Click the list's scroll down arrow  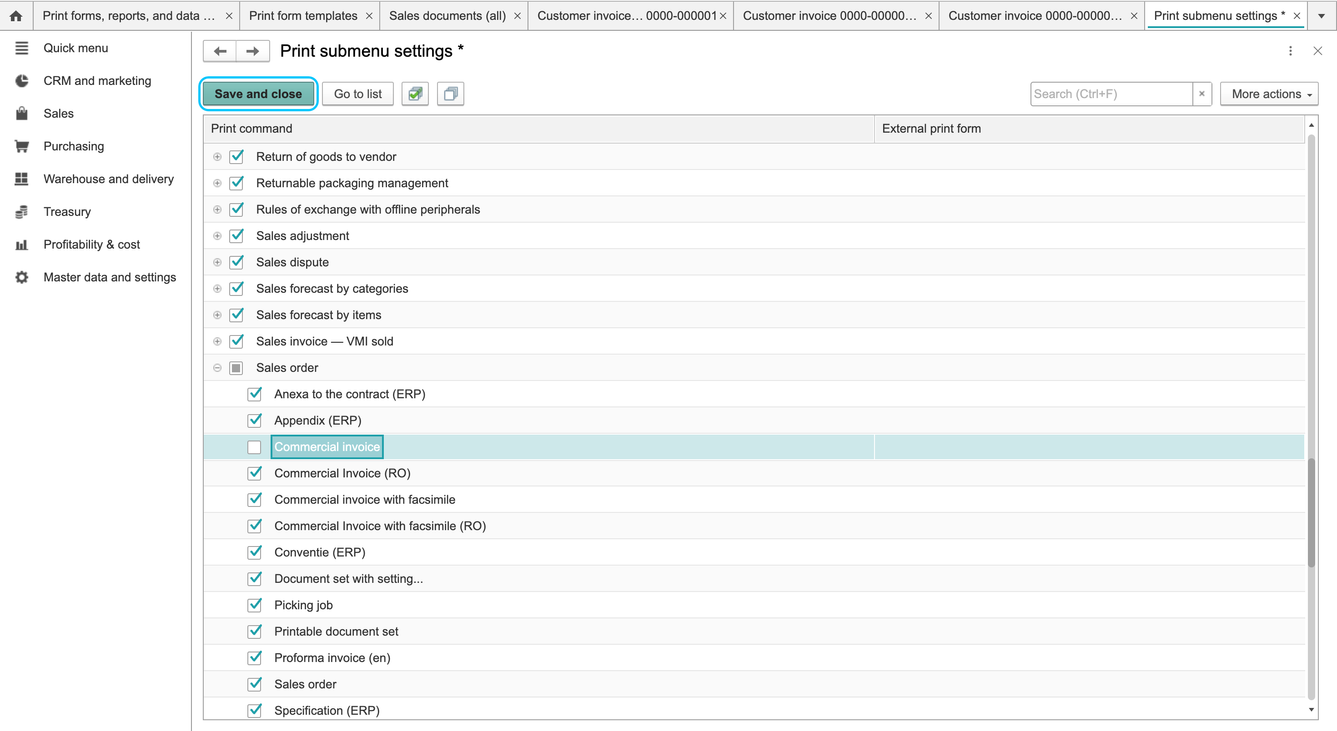1311,710
